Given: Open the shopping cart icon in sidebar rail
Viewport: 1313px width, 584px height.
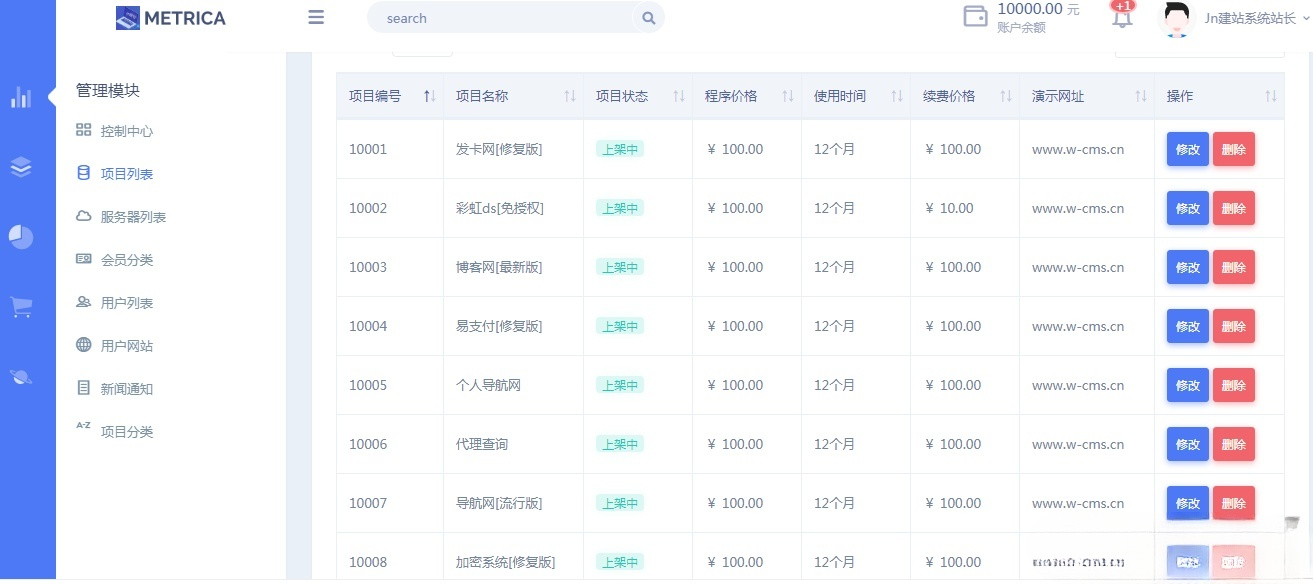Looking at the screenshot, I should (x=20, y=307).
